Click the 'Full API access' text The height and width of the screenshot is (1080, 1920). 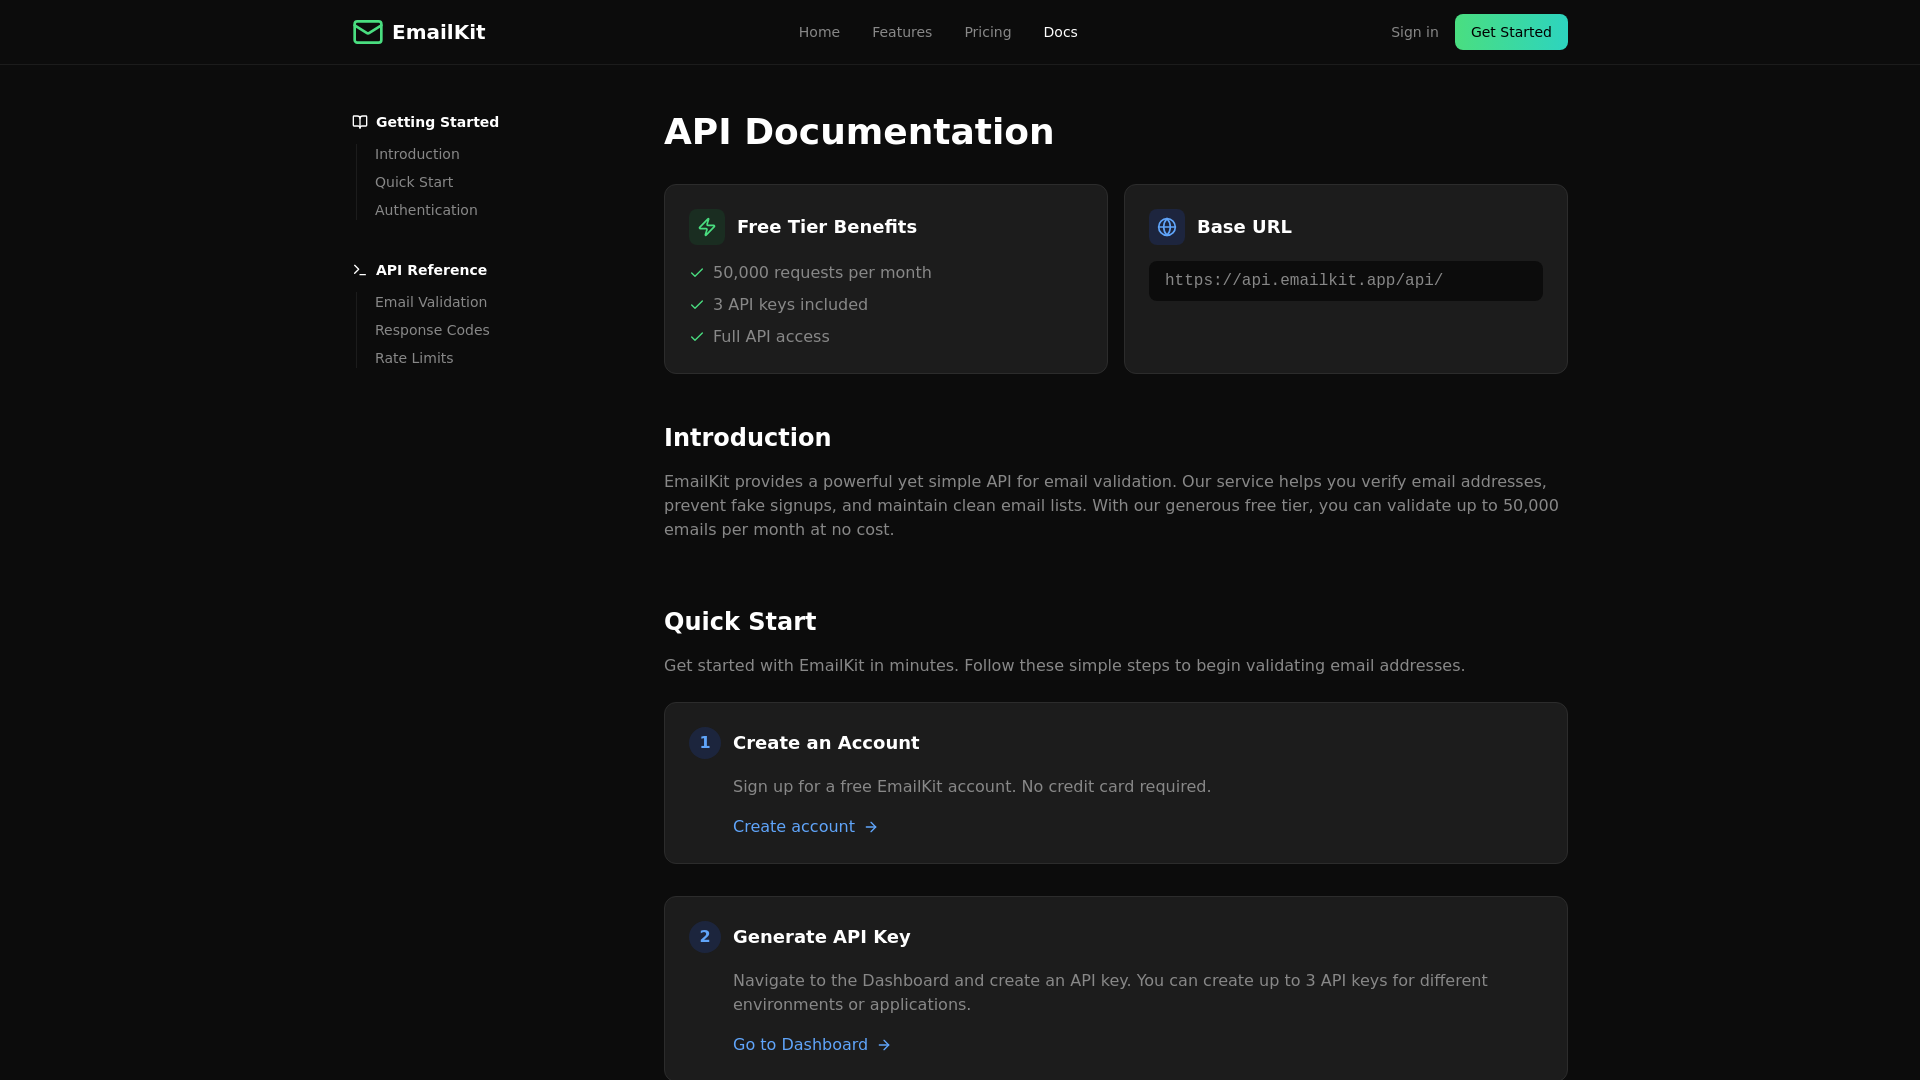771,337
